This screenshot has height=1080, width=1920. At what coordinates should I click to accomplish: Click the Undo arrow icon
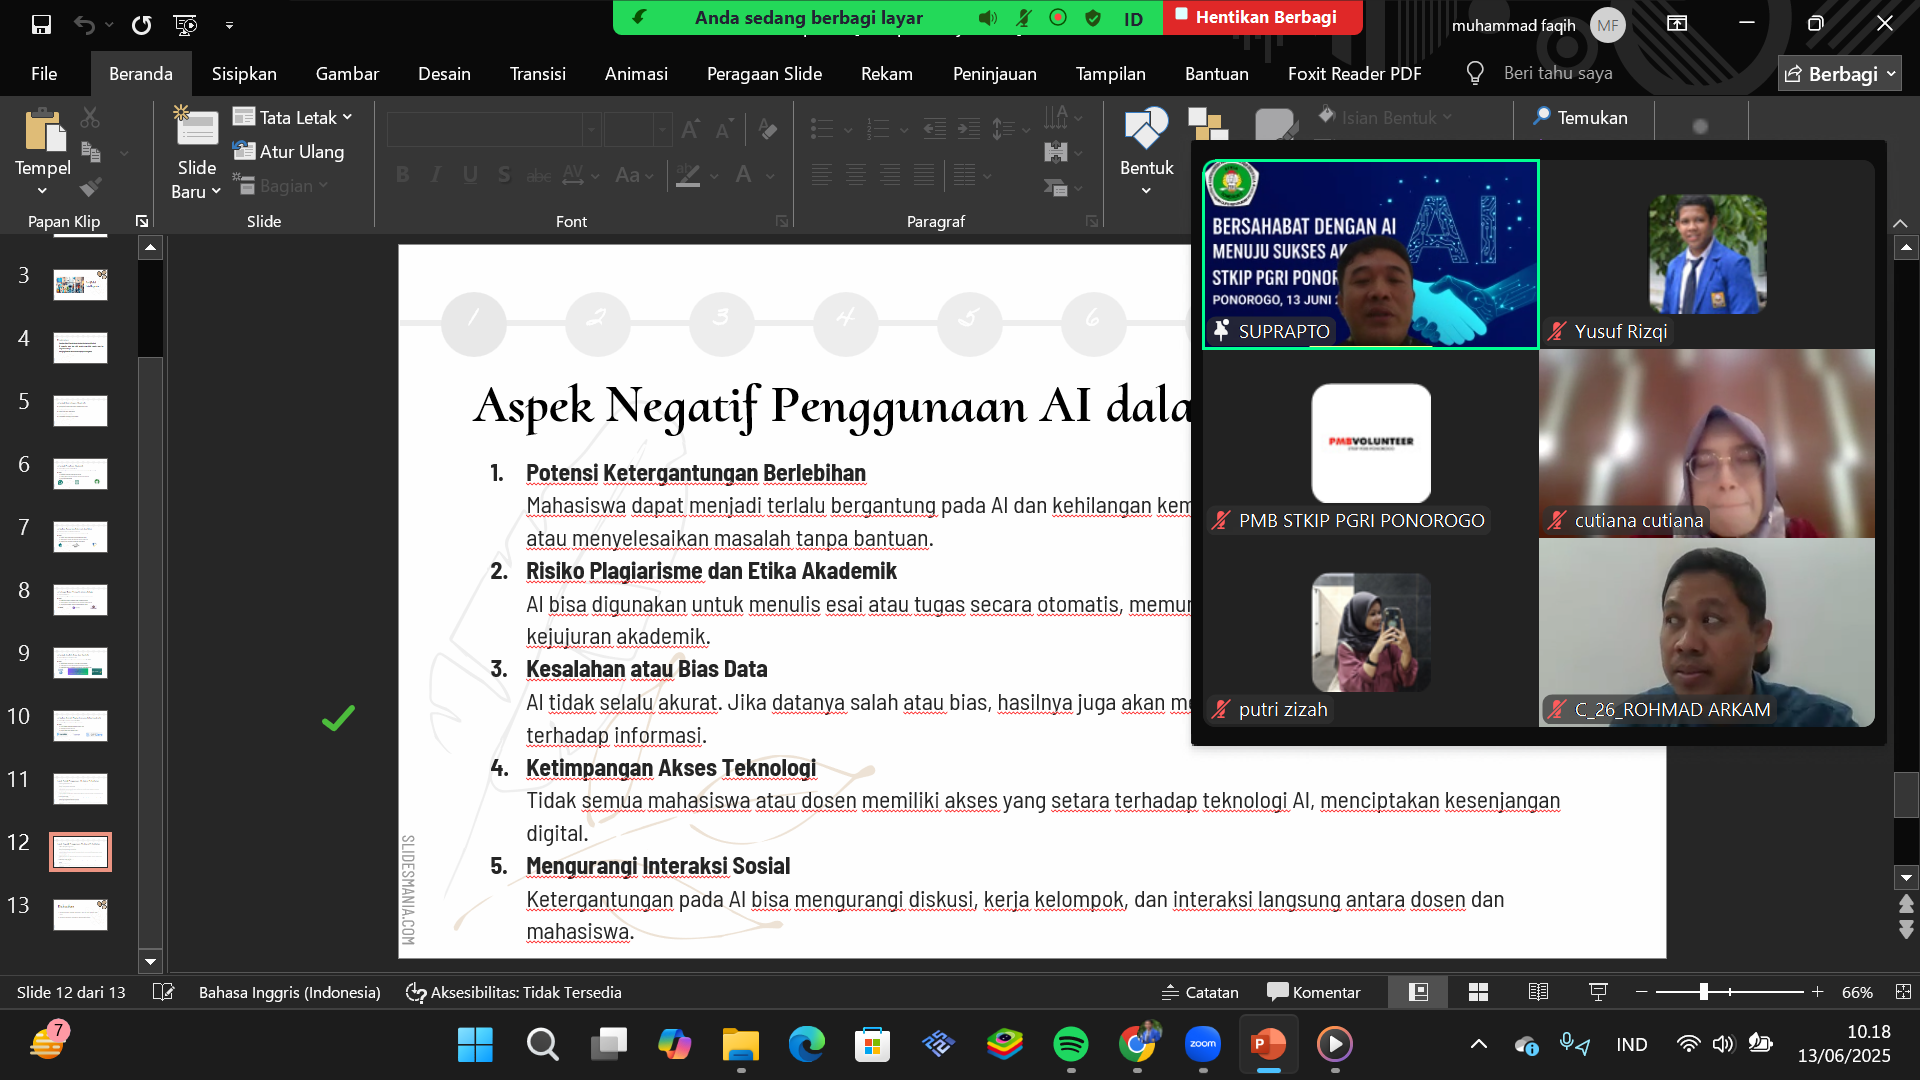point(84,24)
